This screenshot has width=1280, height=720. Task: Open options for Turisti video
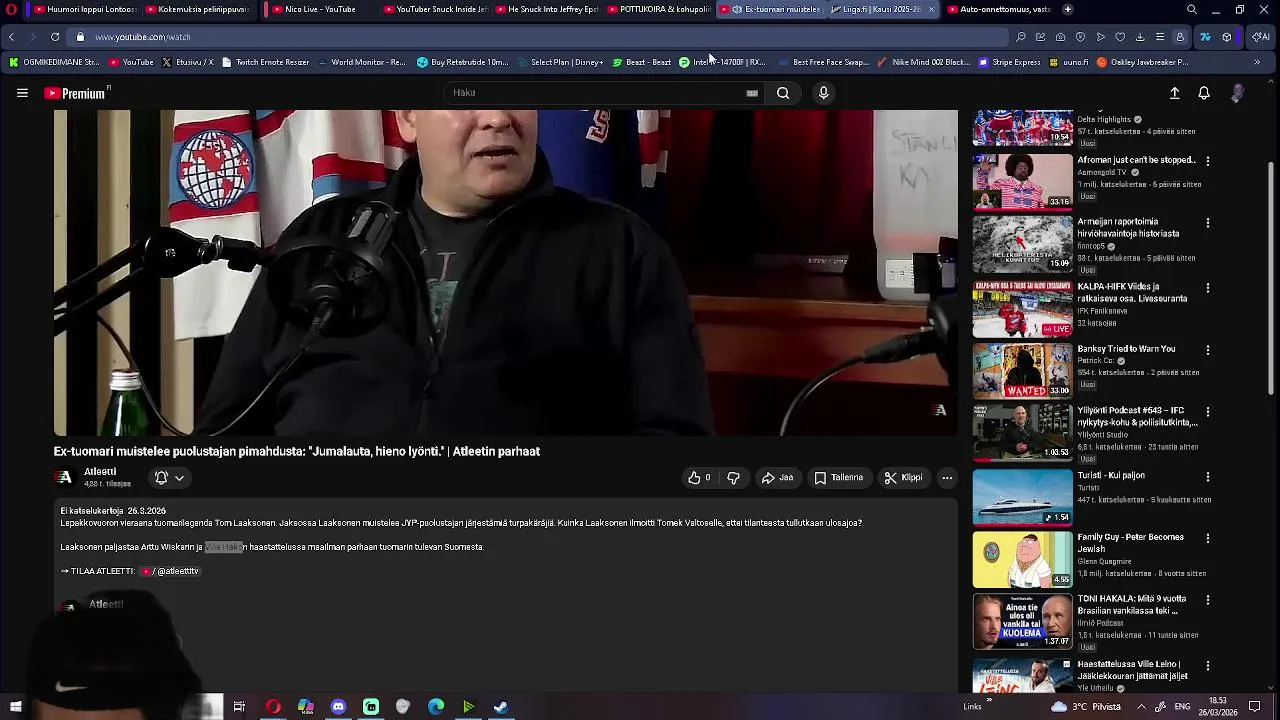1208,477
